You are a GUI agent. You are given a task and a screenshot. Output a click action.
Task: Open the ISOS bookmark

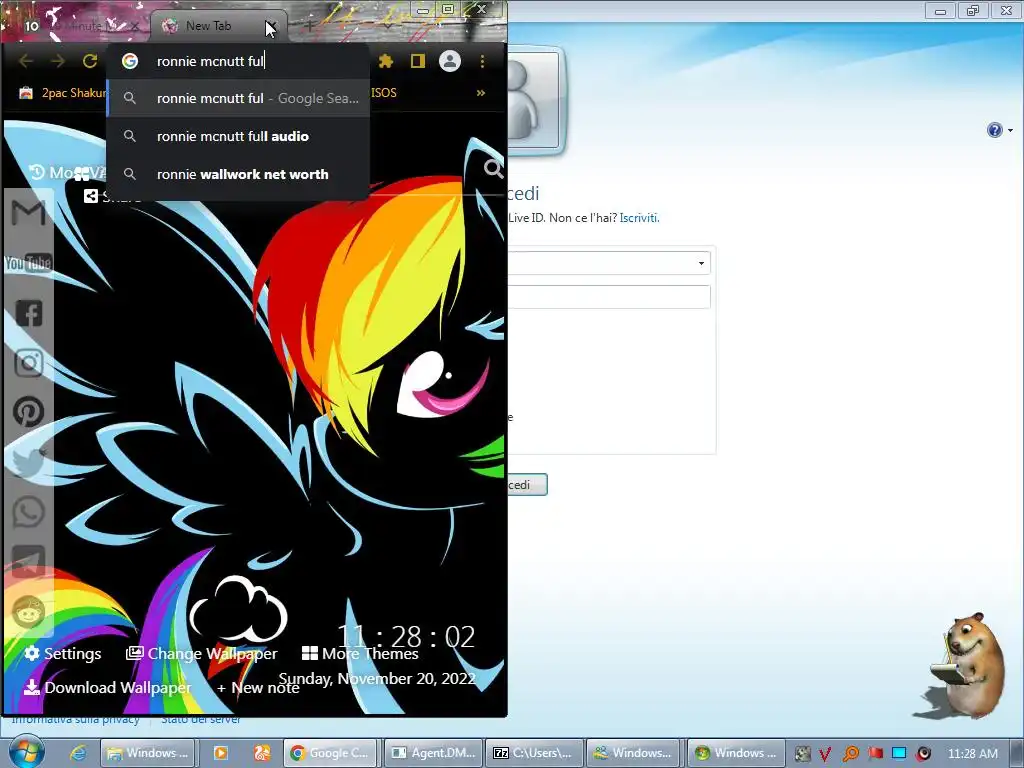coord(384,93)
